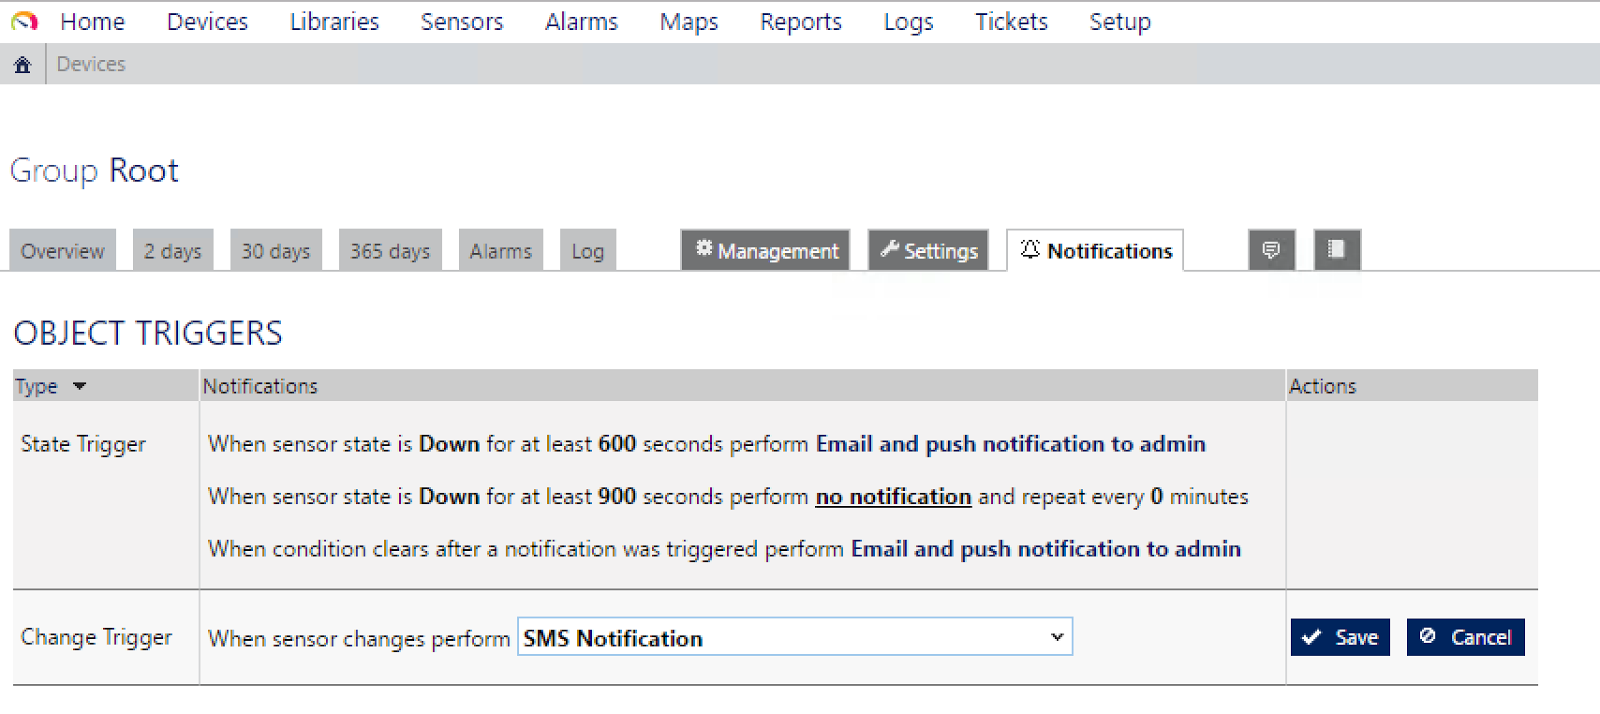Go to Devices in the breadcrumb
Image resolution: width=1600 pixels, height=714 pixels.
pos(91,65)
